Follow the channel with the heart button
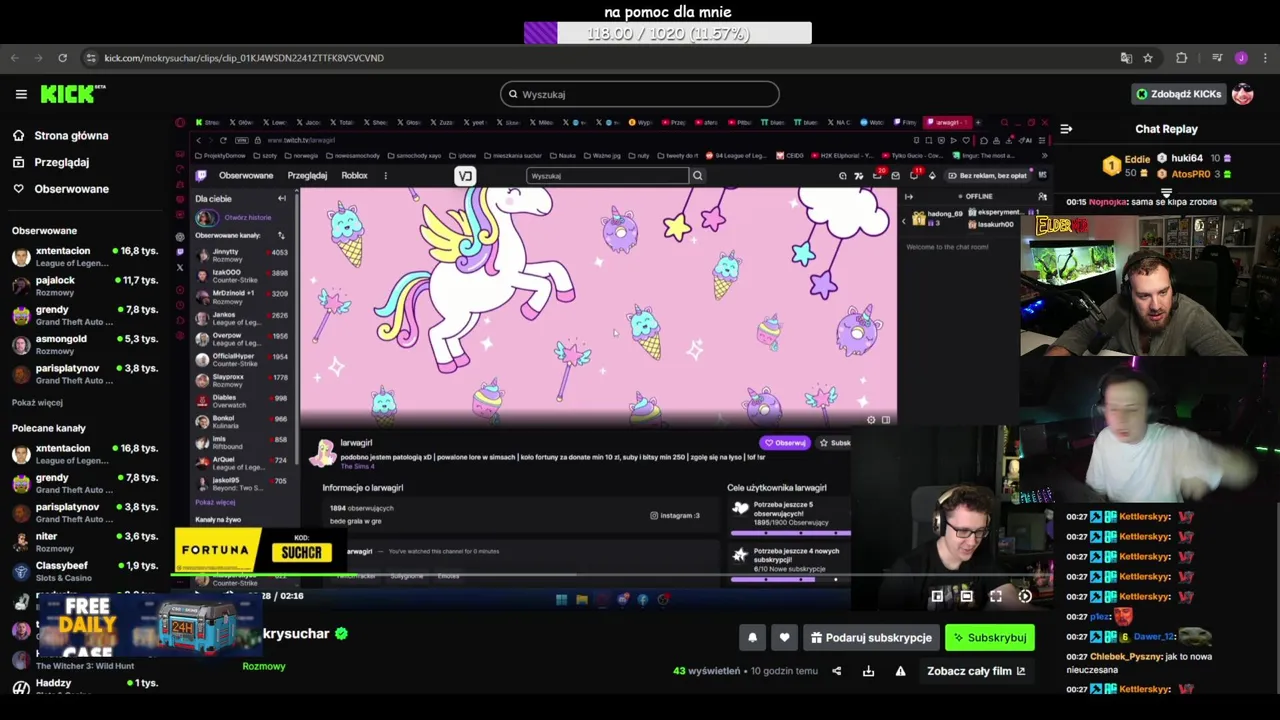This screenshot has height=720, width=1280. tap(784, 637)
